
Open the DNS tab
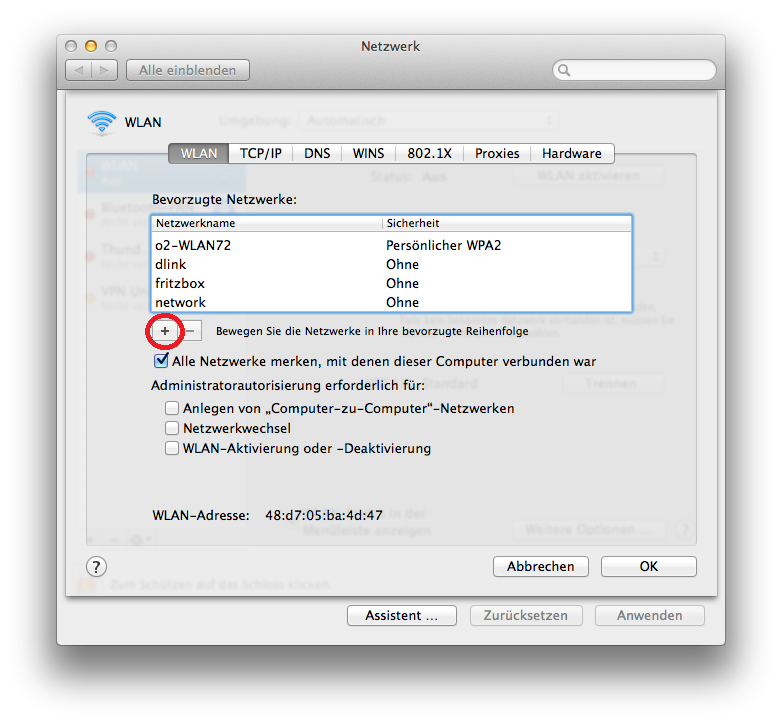pyautogui.click(x=317, y=154)
